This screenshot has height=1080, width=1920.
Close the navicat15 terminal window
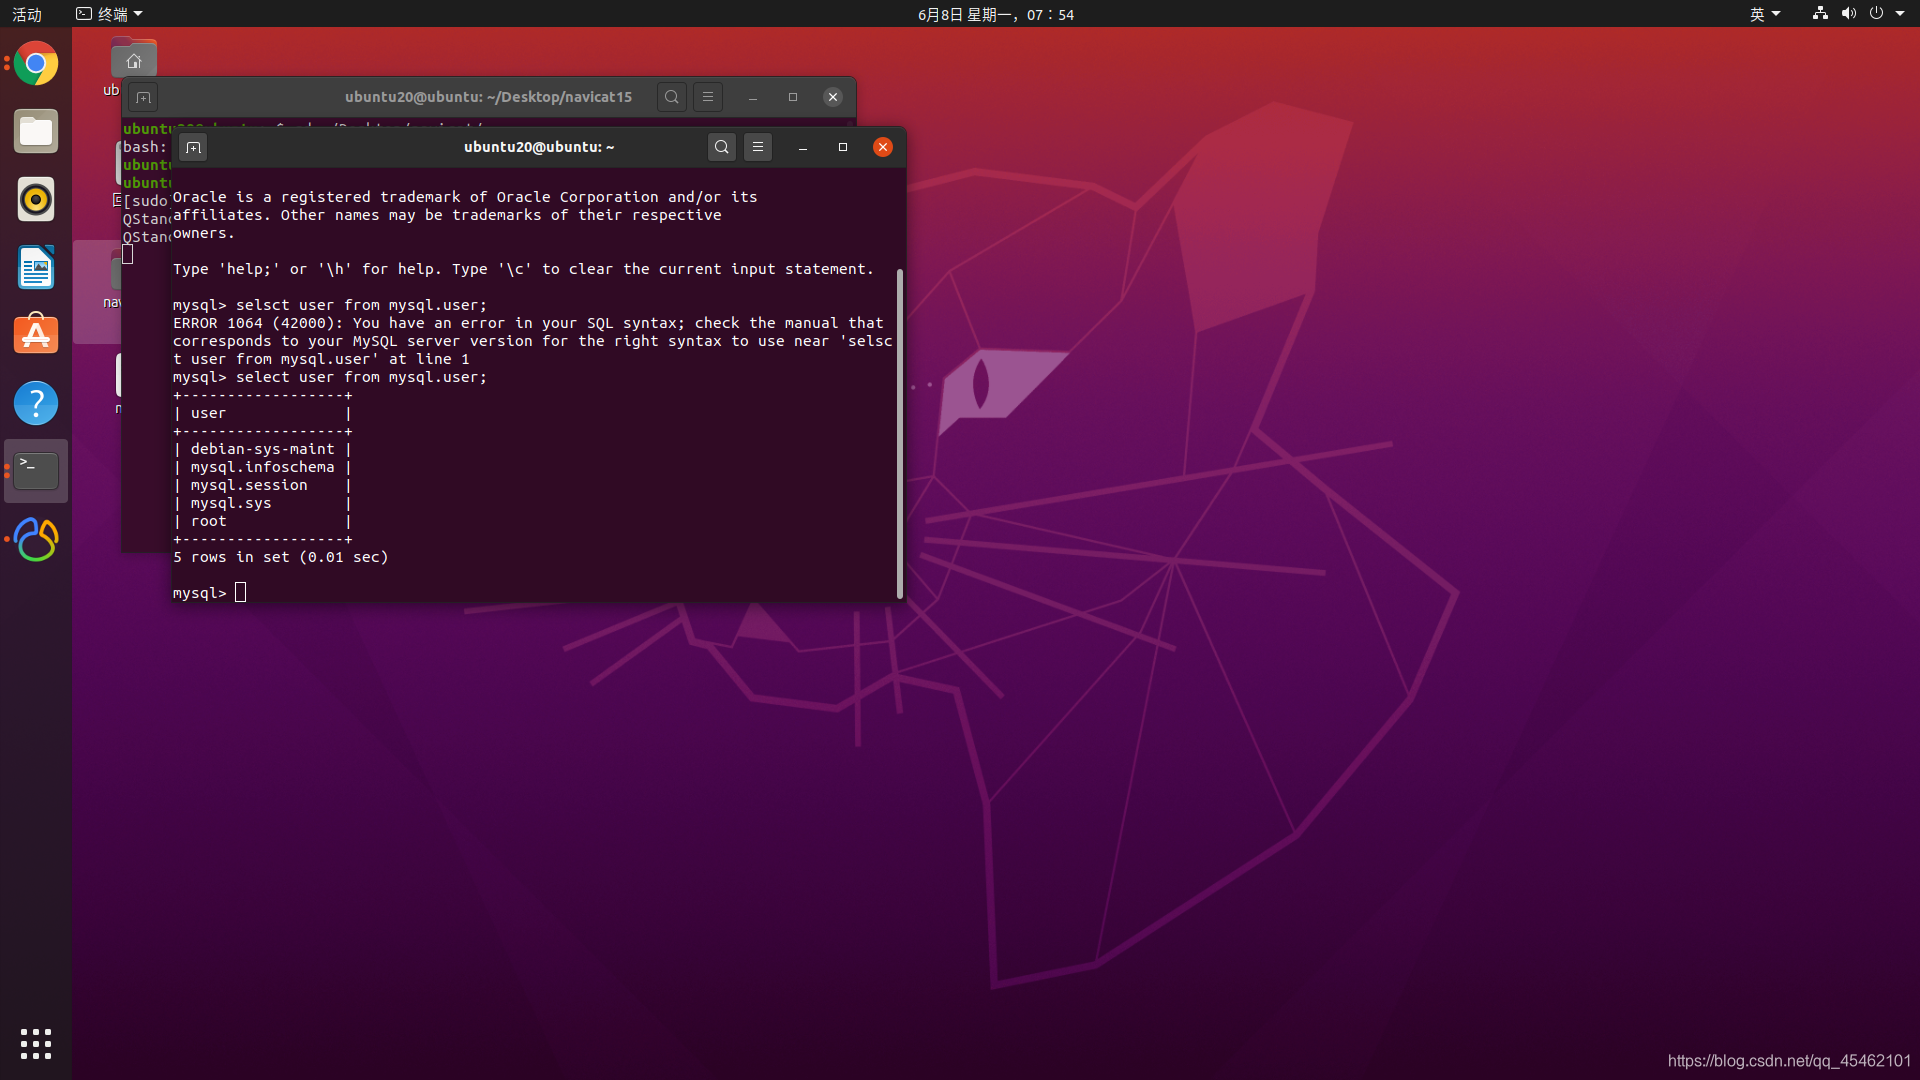833,97
